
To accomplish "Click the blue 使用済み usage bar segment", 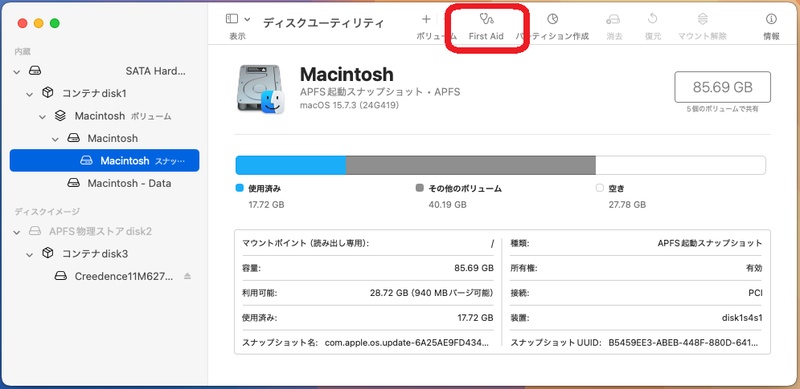I will 291,165.
